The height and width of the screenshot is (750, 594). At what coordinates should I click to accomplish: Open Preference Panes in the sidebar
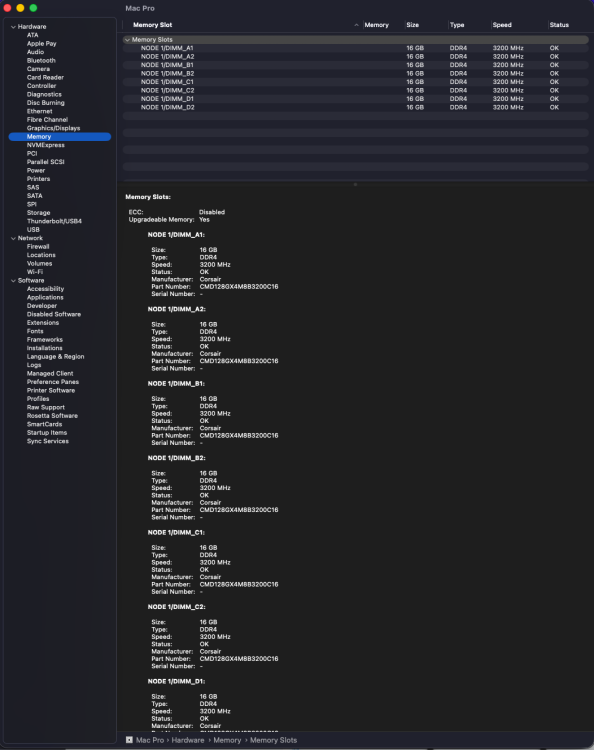pos(53,382)
